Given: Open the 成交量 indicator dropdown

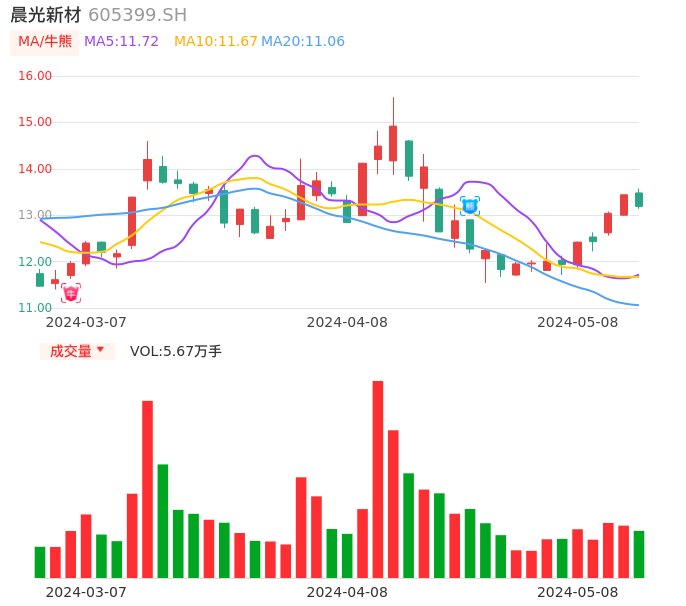Looking at the screenshot, I should coord(77,351).
